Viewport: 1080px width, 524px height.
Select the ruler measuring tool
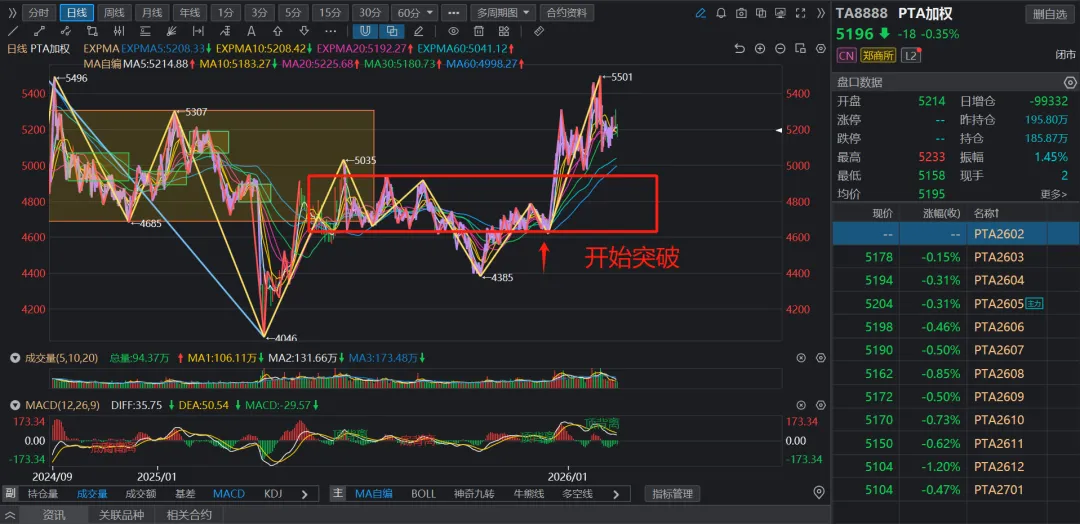(x=539, y=31)
